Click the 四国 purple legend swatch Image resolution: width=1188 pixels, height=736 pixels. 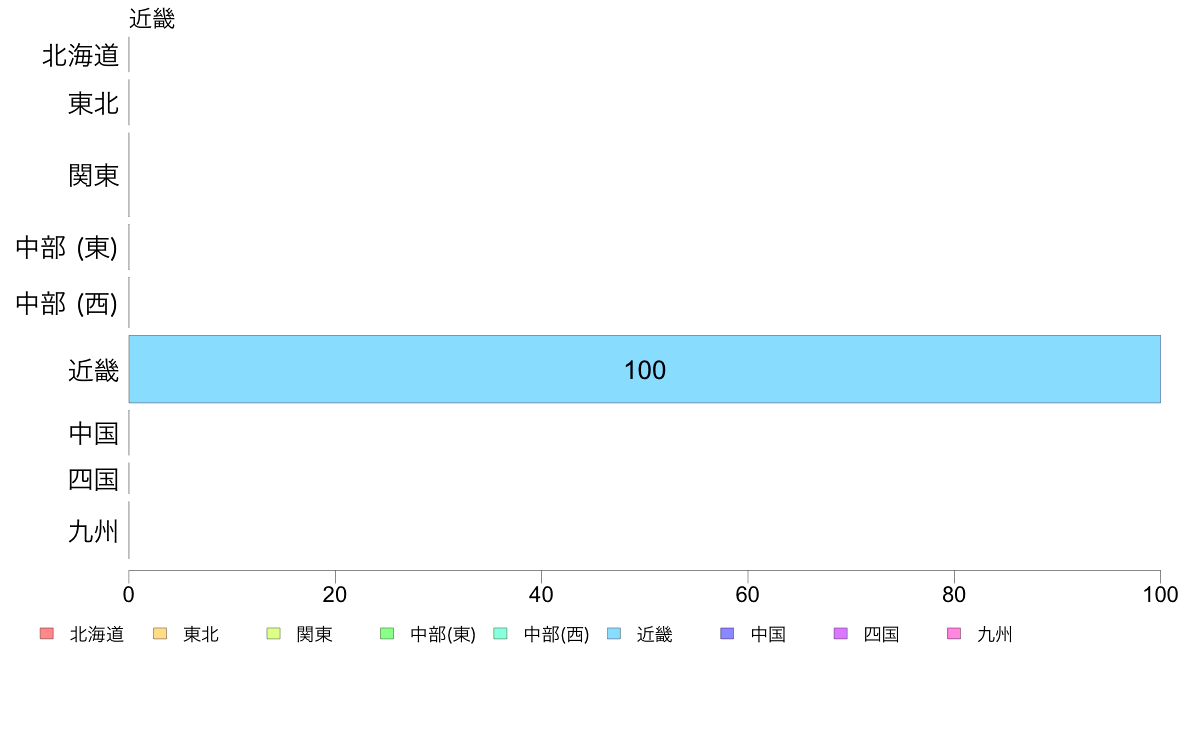(x=840, y=634)
